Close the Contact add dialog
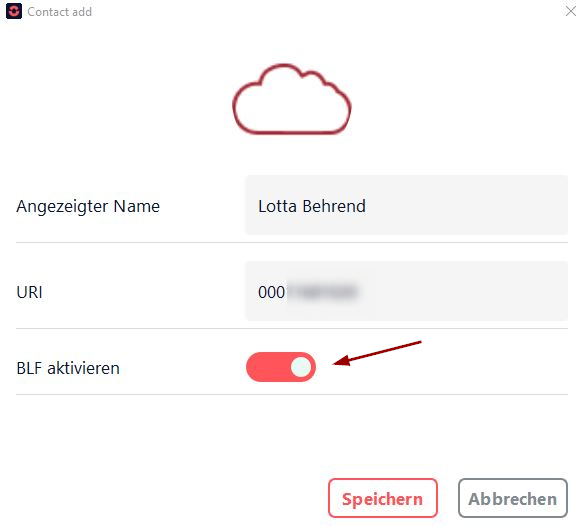The width and height of the screenshot is (584, 526). point(571,11)
